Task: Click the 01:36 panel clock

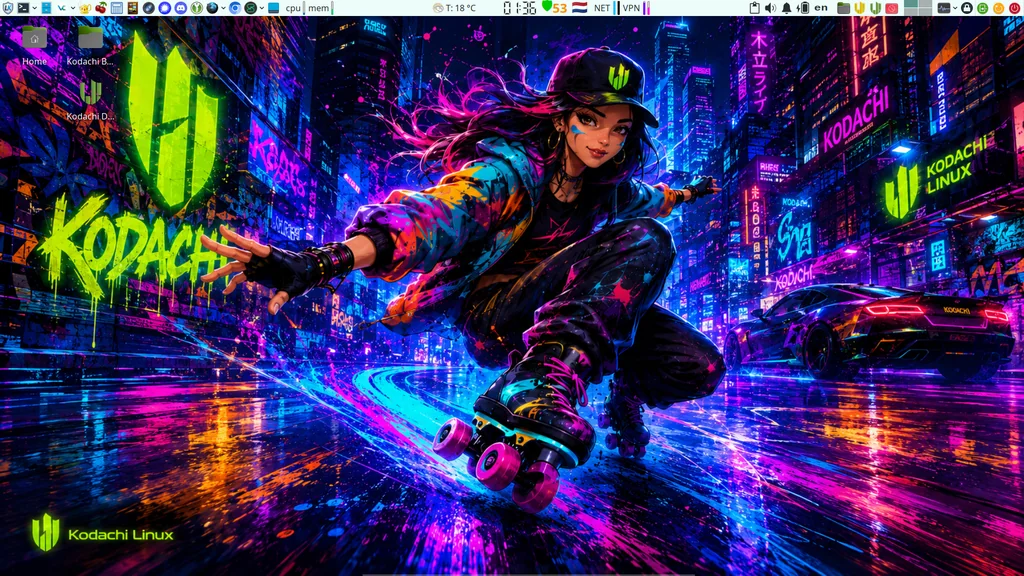Action: coord(520,8)
